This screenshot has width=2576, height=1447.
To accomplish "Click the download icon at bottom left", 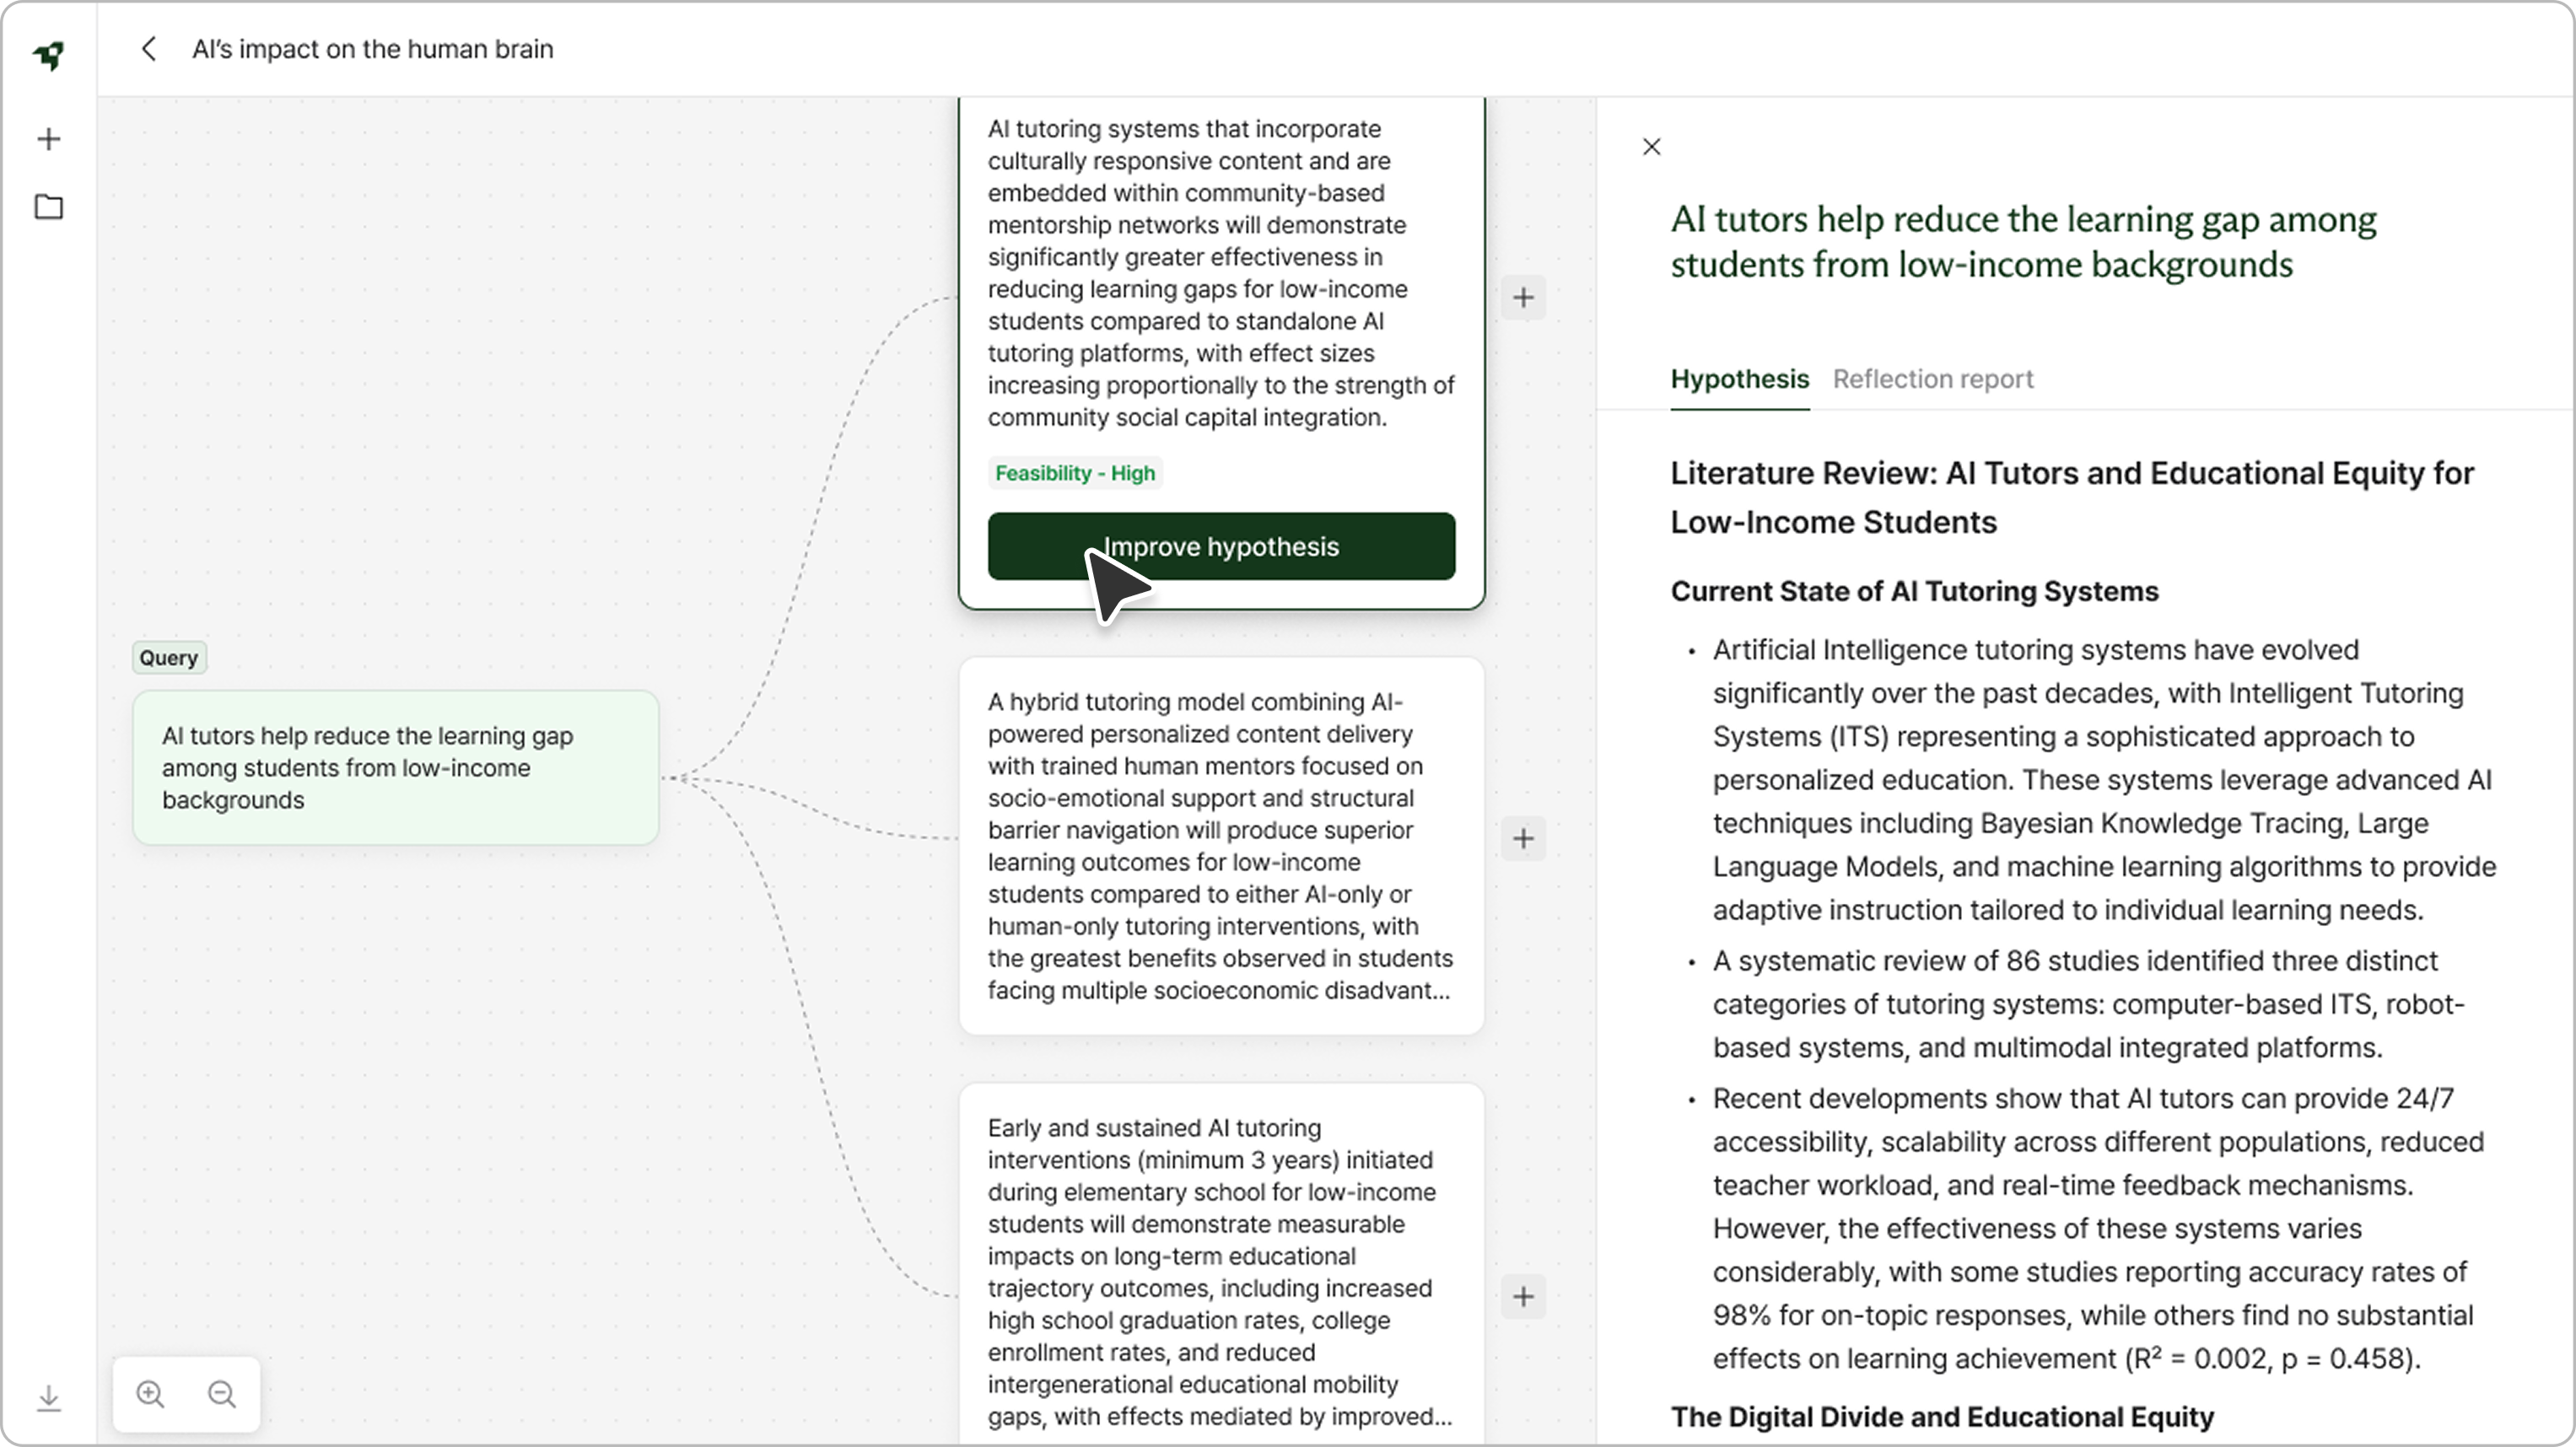I will coord(48,1397).
